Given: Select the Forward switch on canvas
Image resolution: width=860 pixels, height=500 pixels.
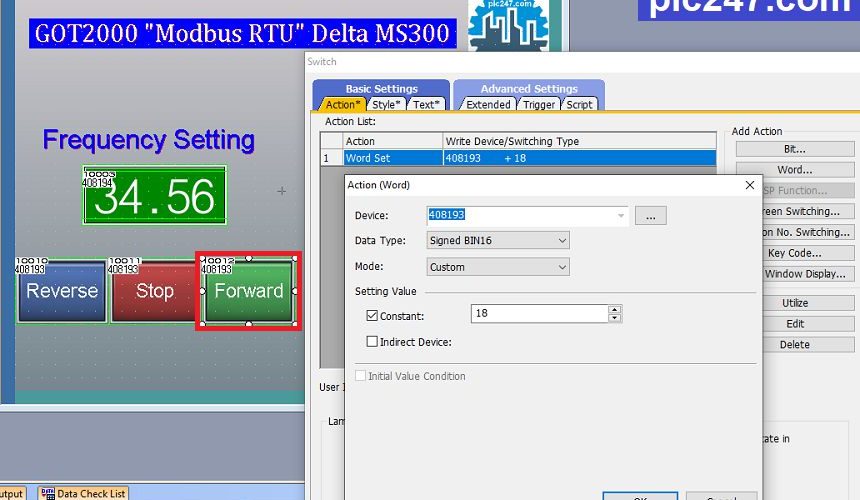Looking at the screenshot, I should click(x=248, y=291).
